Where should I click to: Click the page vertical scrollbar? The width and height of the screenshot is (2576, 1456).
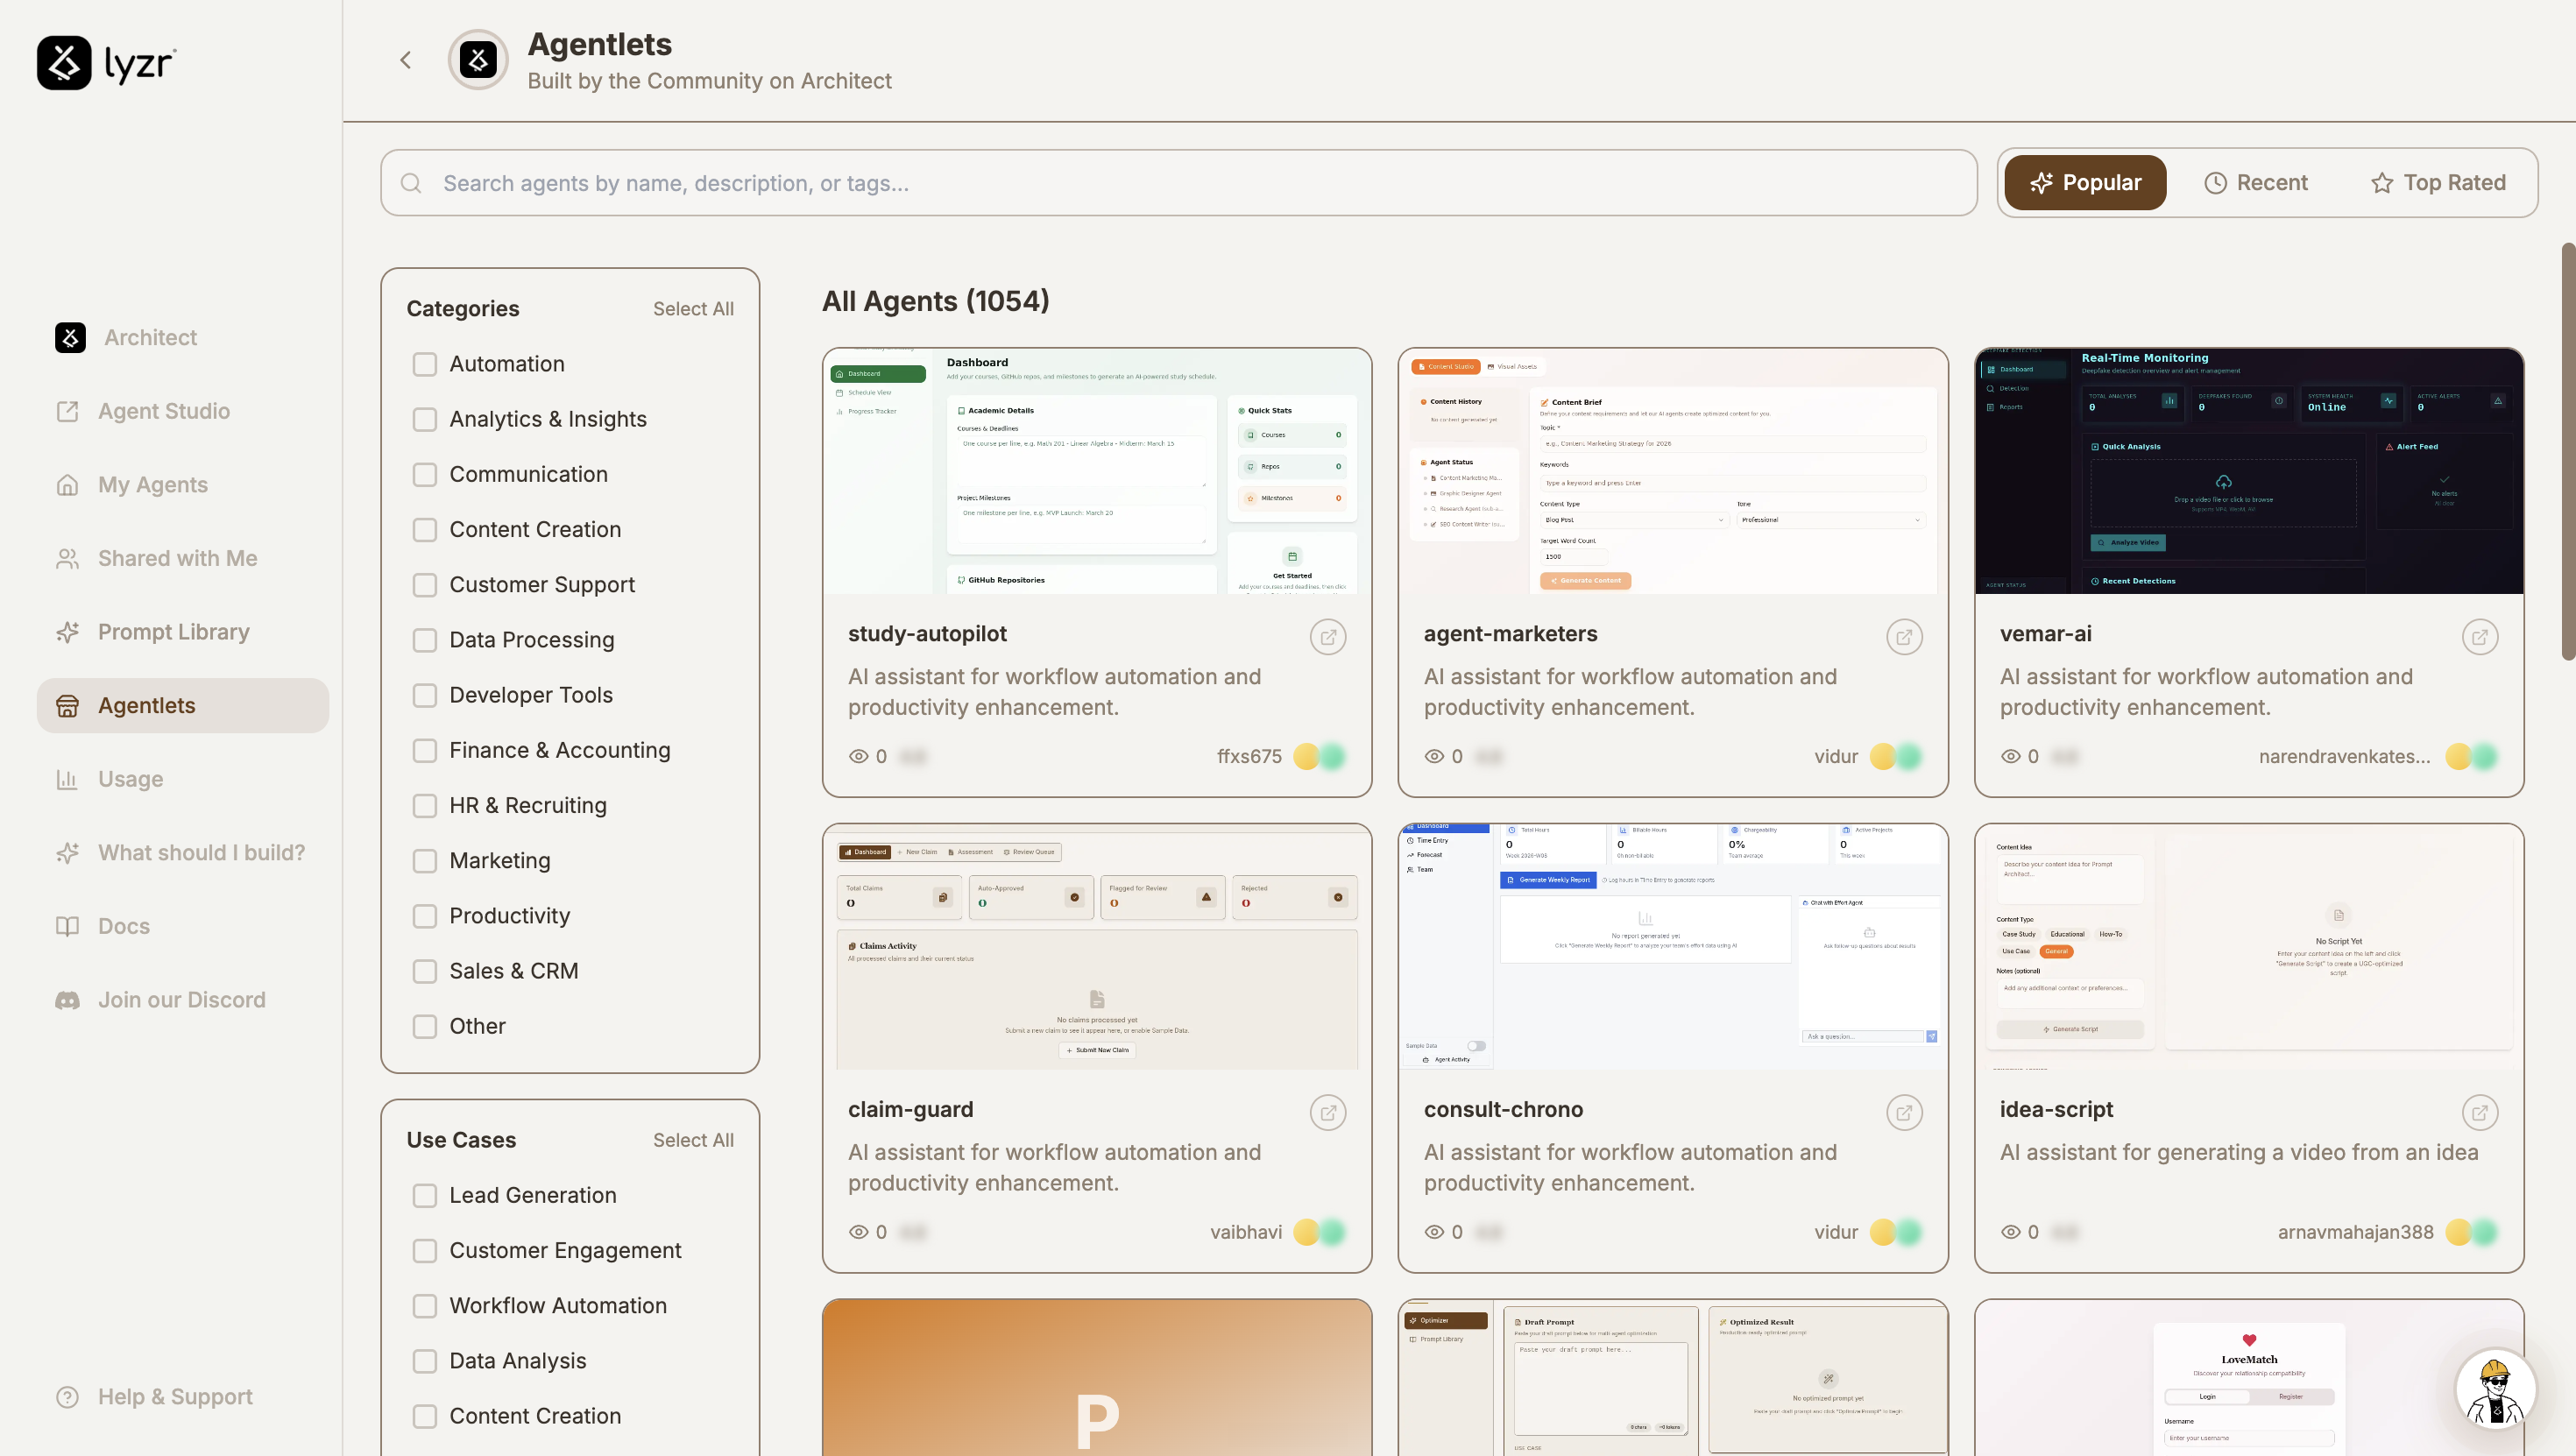2568,451
